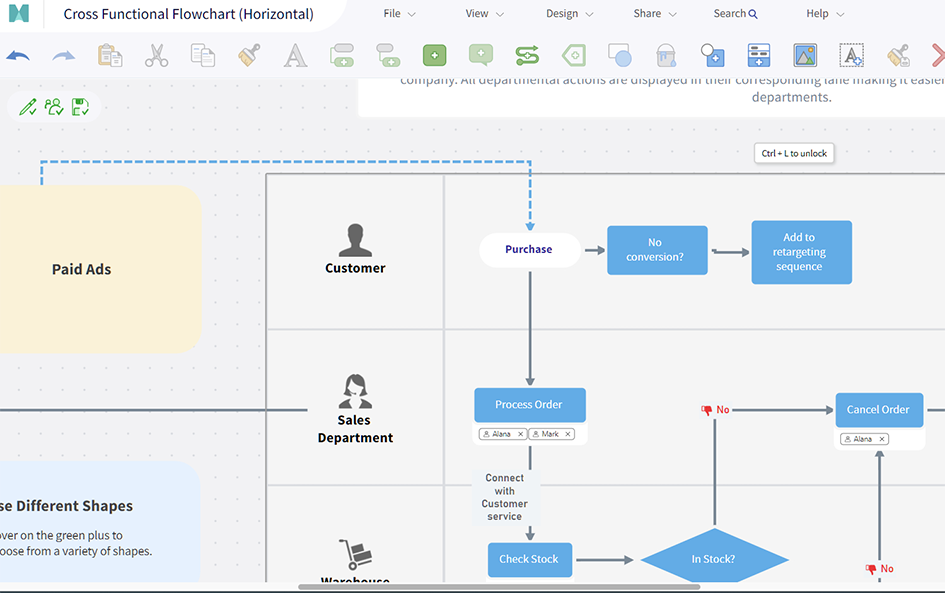Click the insert image icon in toolbar
Image resolution: width=945 pixels, height=593 pixels.
click(x=805, y=56)
